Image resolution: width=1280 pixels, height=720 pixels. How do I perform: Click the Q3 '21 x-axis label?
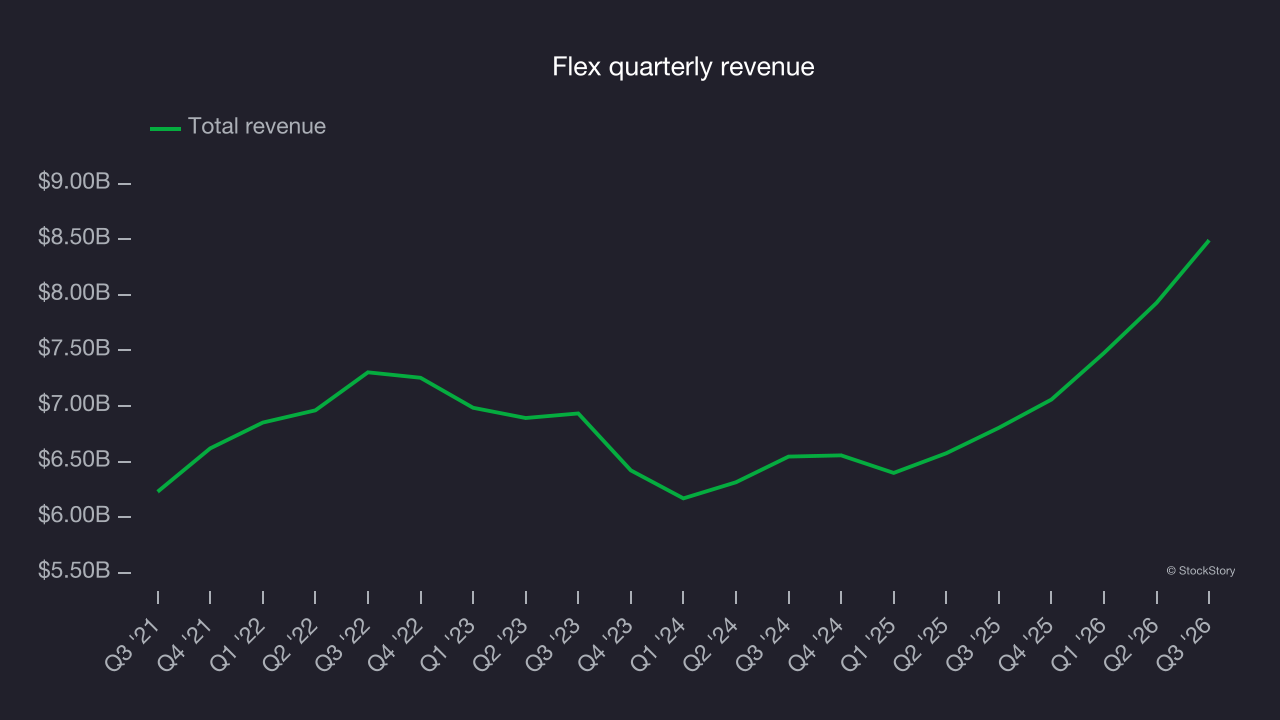pos(134,644)
